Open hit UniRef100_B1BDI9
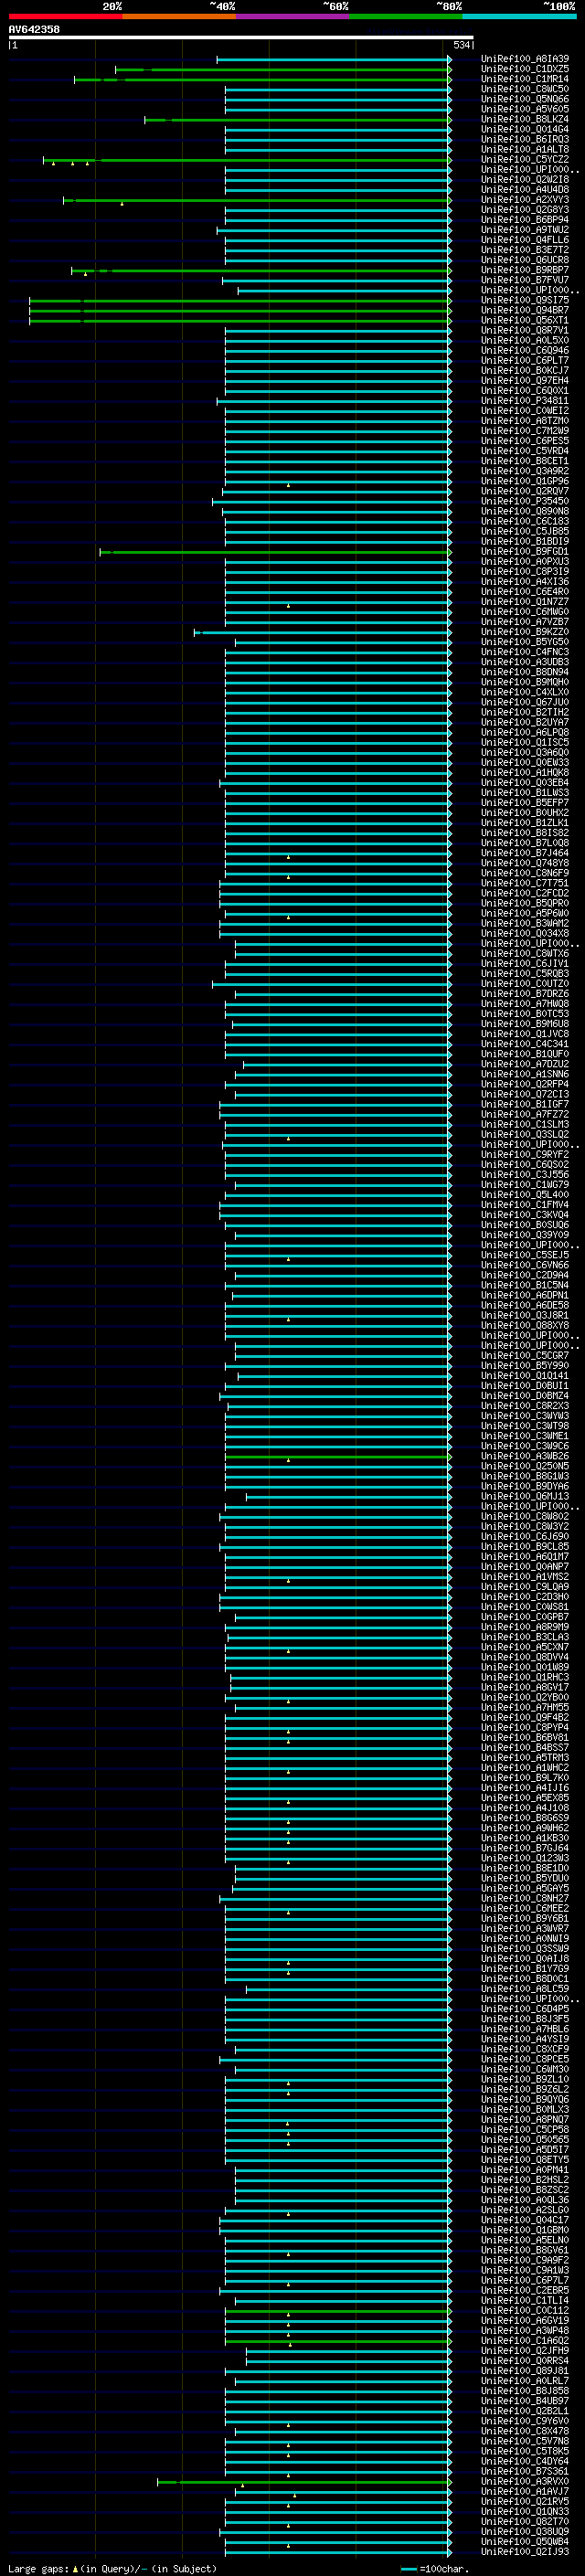The image size is (585, 2576). tap(525, 541)
